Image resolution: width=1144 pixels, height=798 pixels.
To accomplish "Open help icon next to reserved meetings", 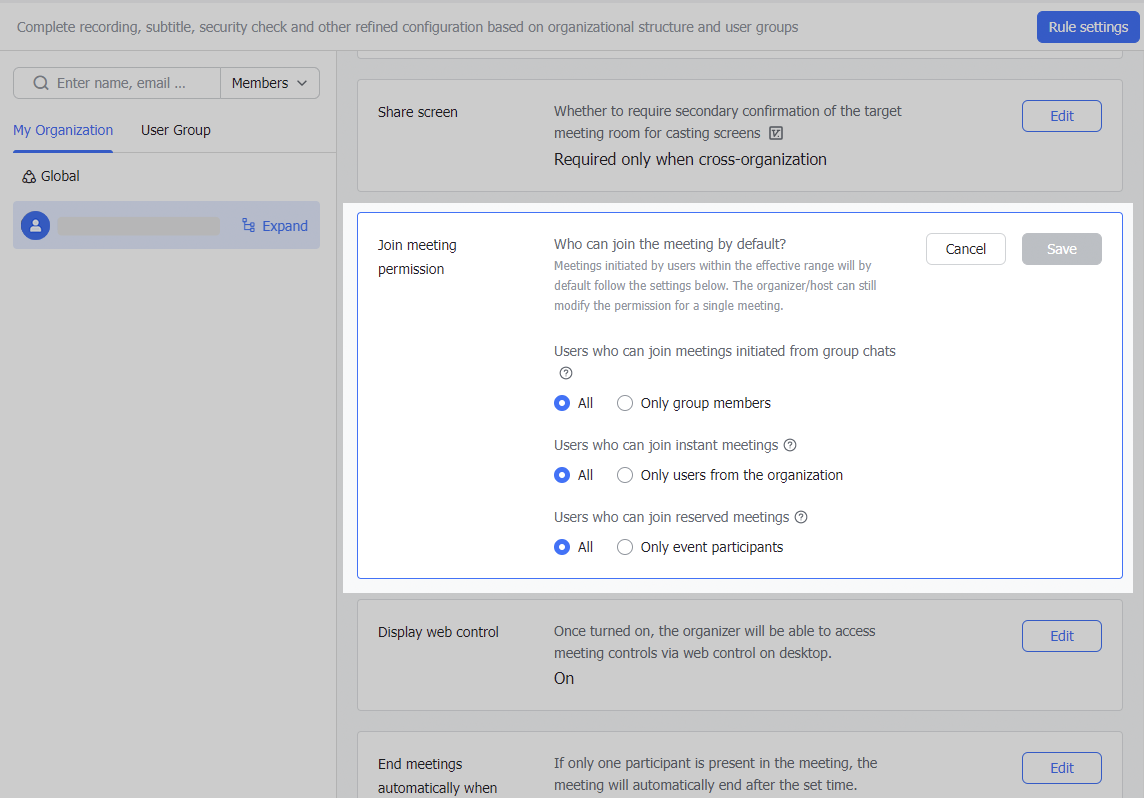I will tap(800, 517).
